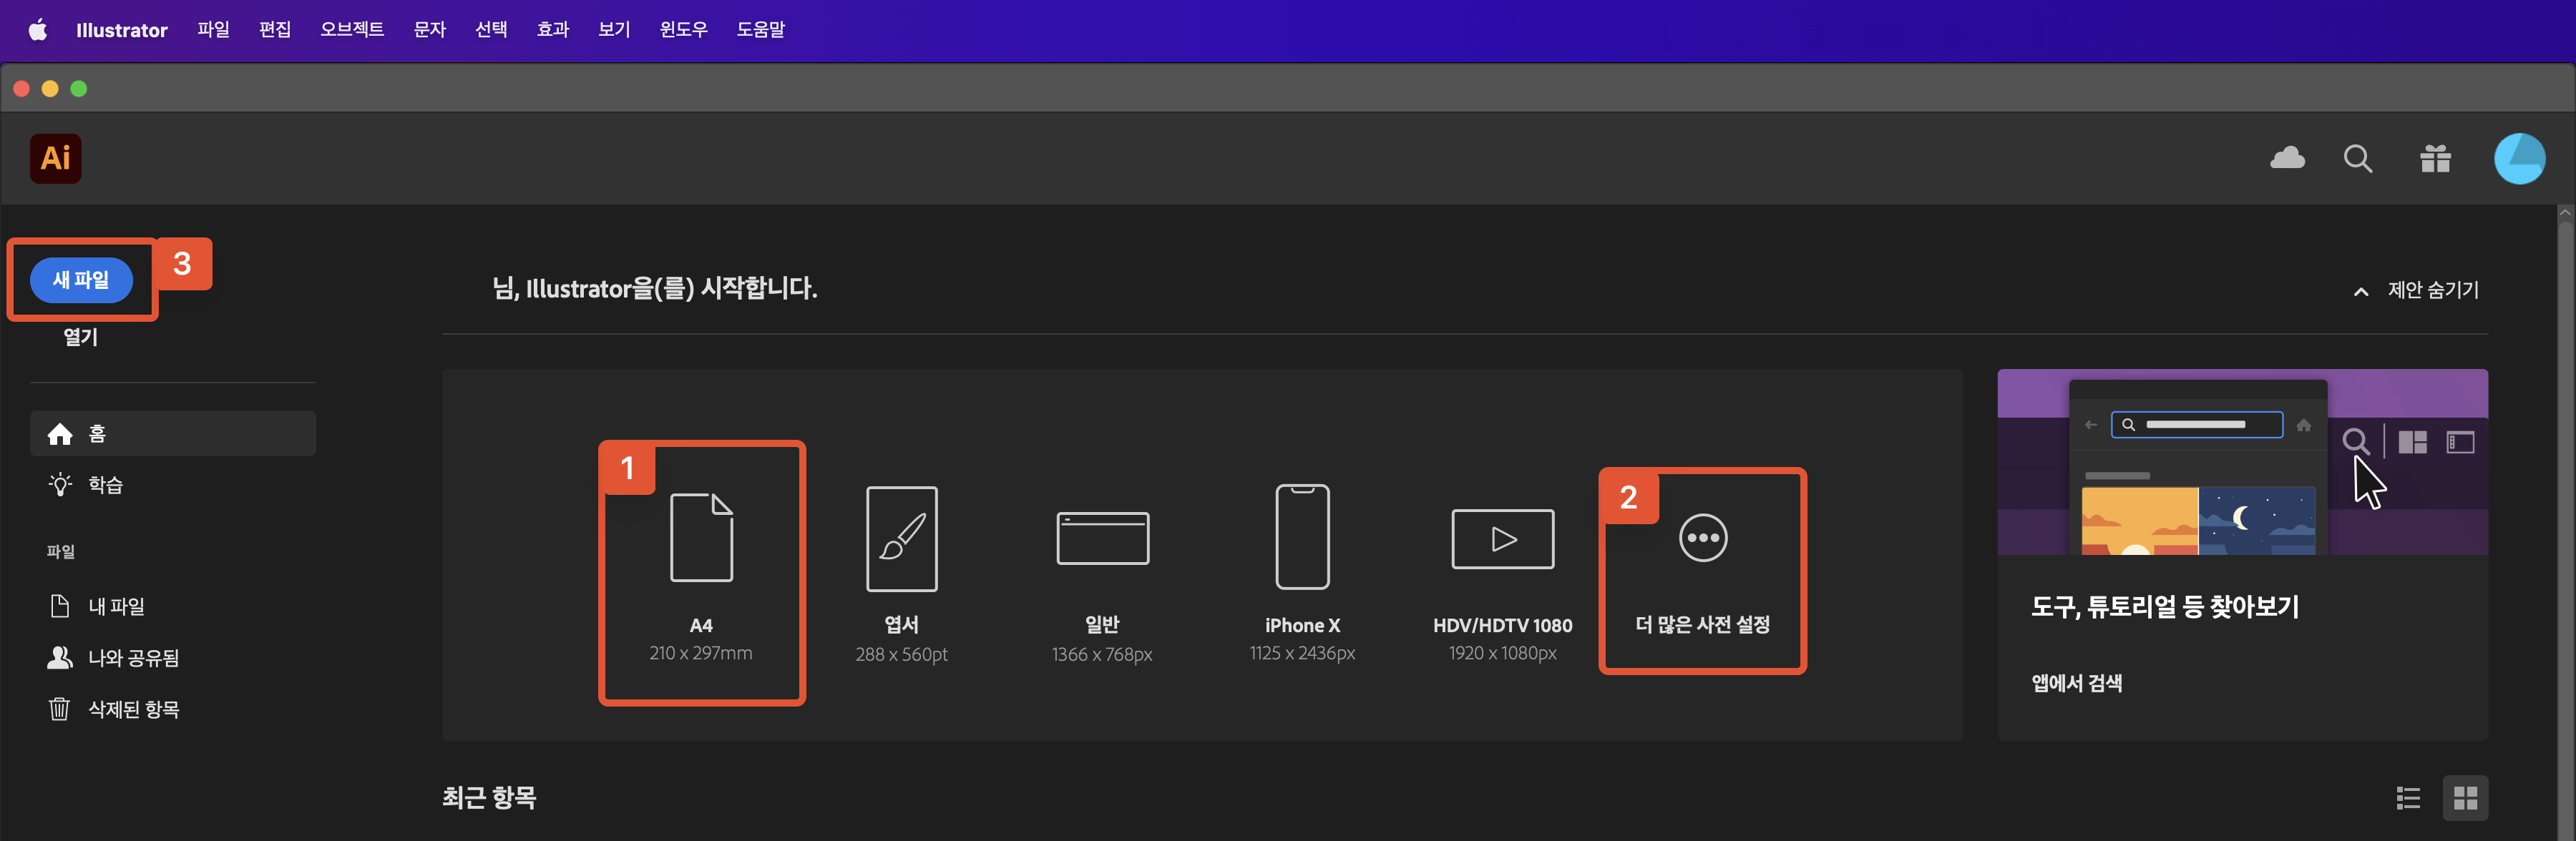Open 삭제된 항목 in sidebar
The height and width of the screenshot is (841, 2576).
[x=133, y=709]
